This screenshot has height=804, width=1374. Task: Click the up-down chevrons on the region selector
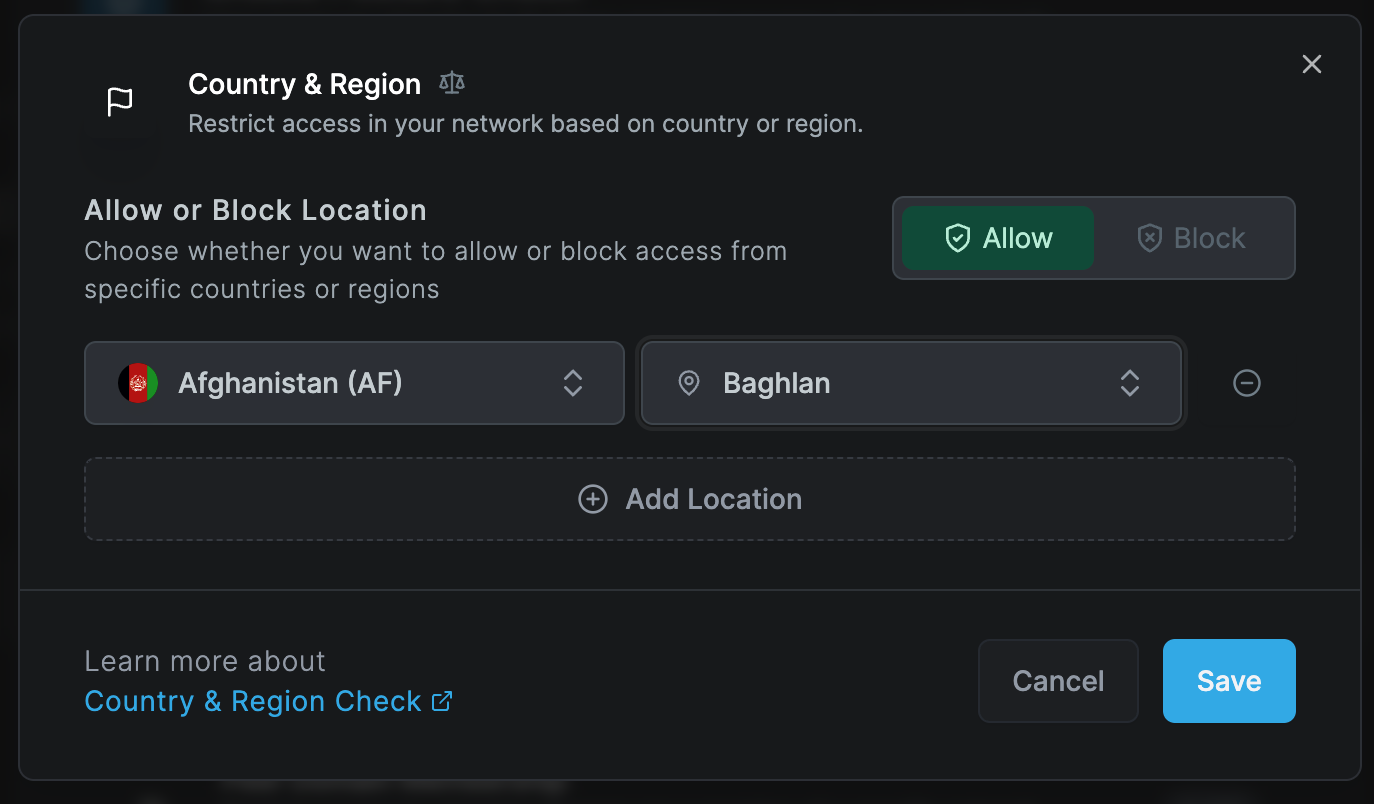pyautogui.click(x=1130, y=383)
